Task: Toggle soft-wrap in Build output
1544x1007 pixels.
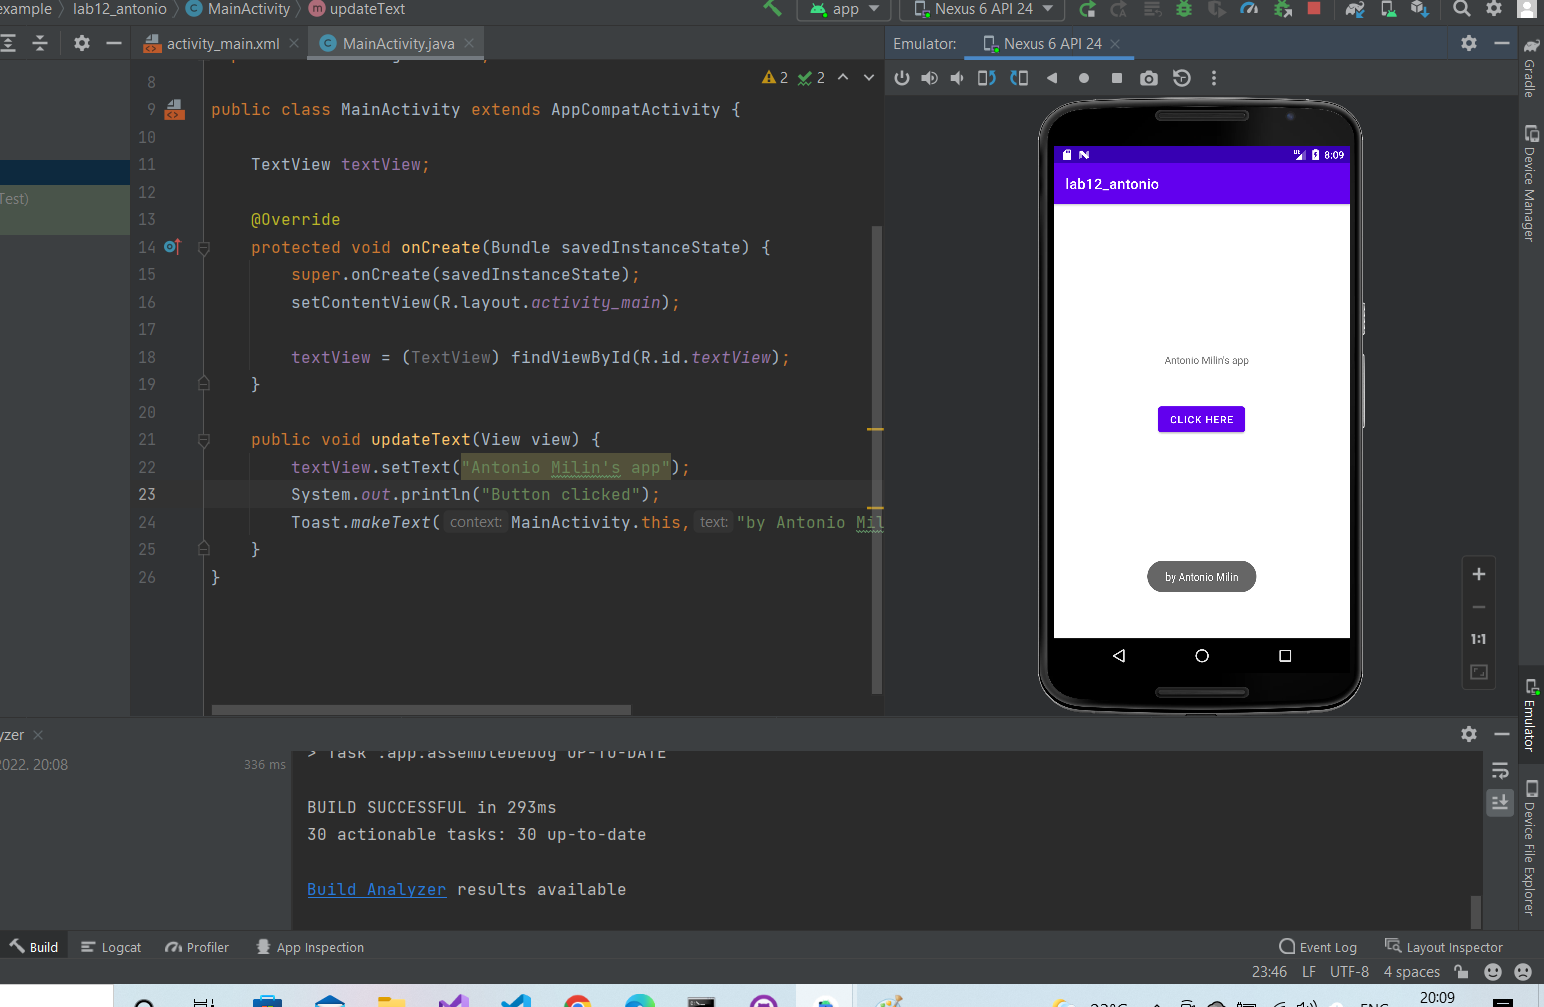Action: (1500, 771)
